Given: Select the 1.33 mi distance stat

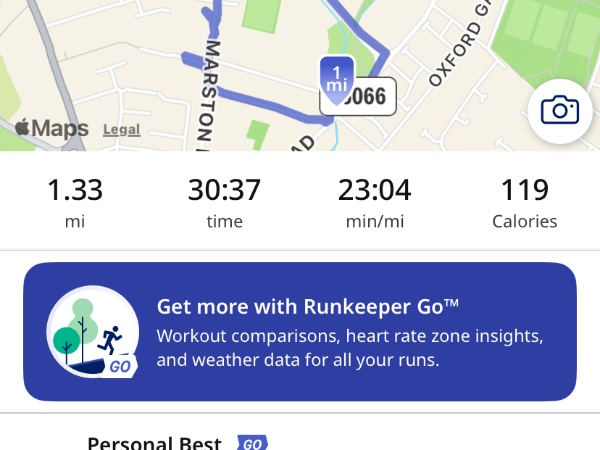Looking at the screenshot, I should (75, 201).
